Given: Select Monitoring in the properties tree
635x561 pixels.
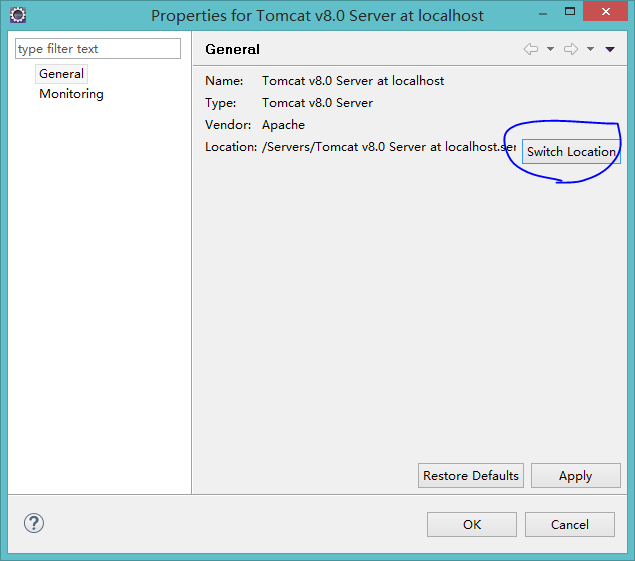Looking at the screenshot, I should point(71,94).
